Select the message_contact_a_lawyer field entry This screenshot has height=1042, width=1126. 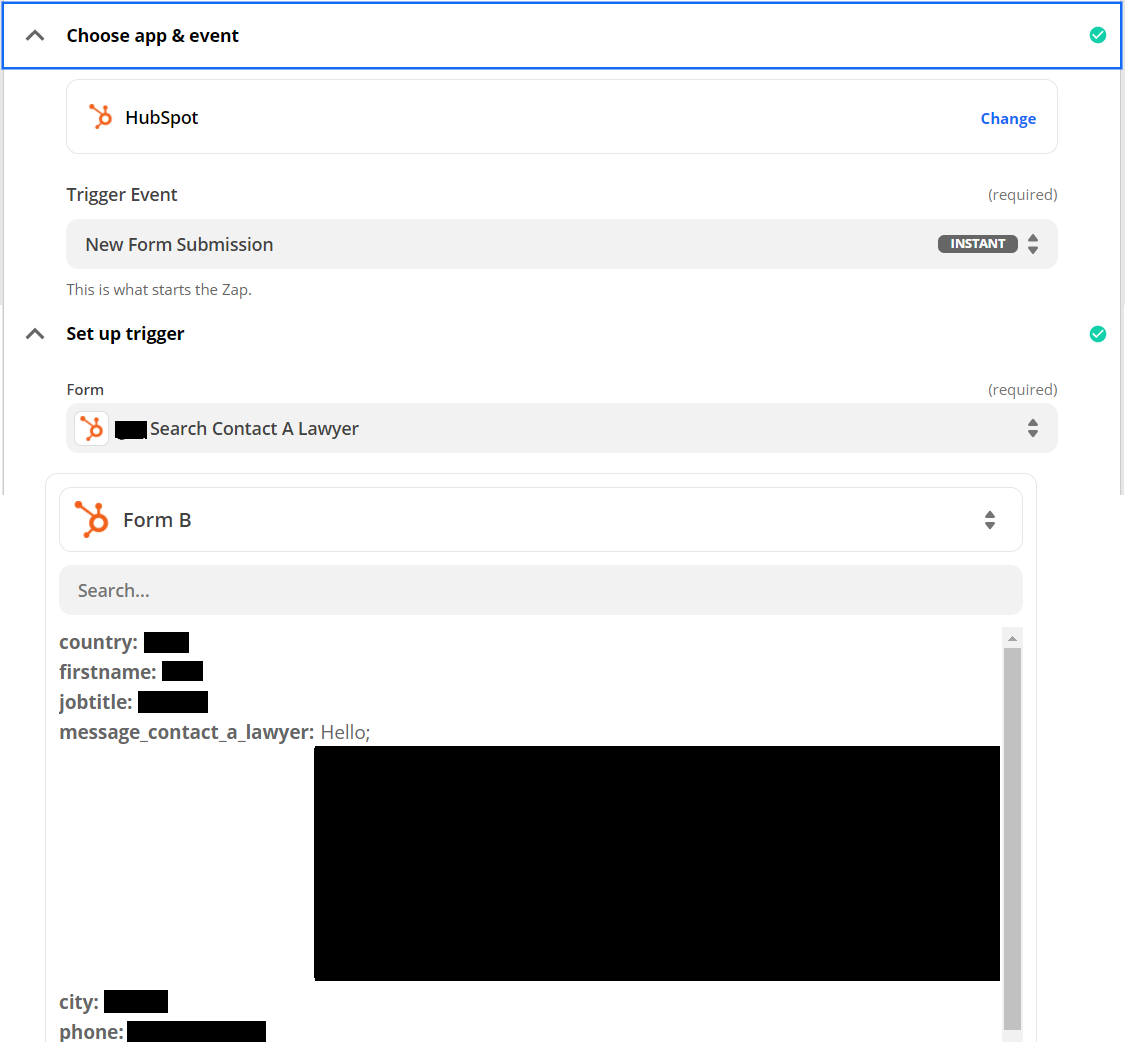187,733
